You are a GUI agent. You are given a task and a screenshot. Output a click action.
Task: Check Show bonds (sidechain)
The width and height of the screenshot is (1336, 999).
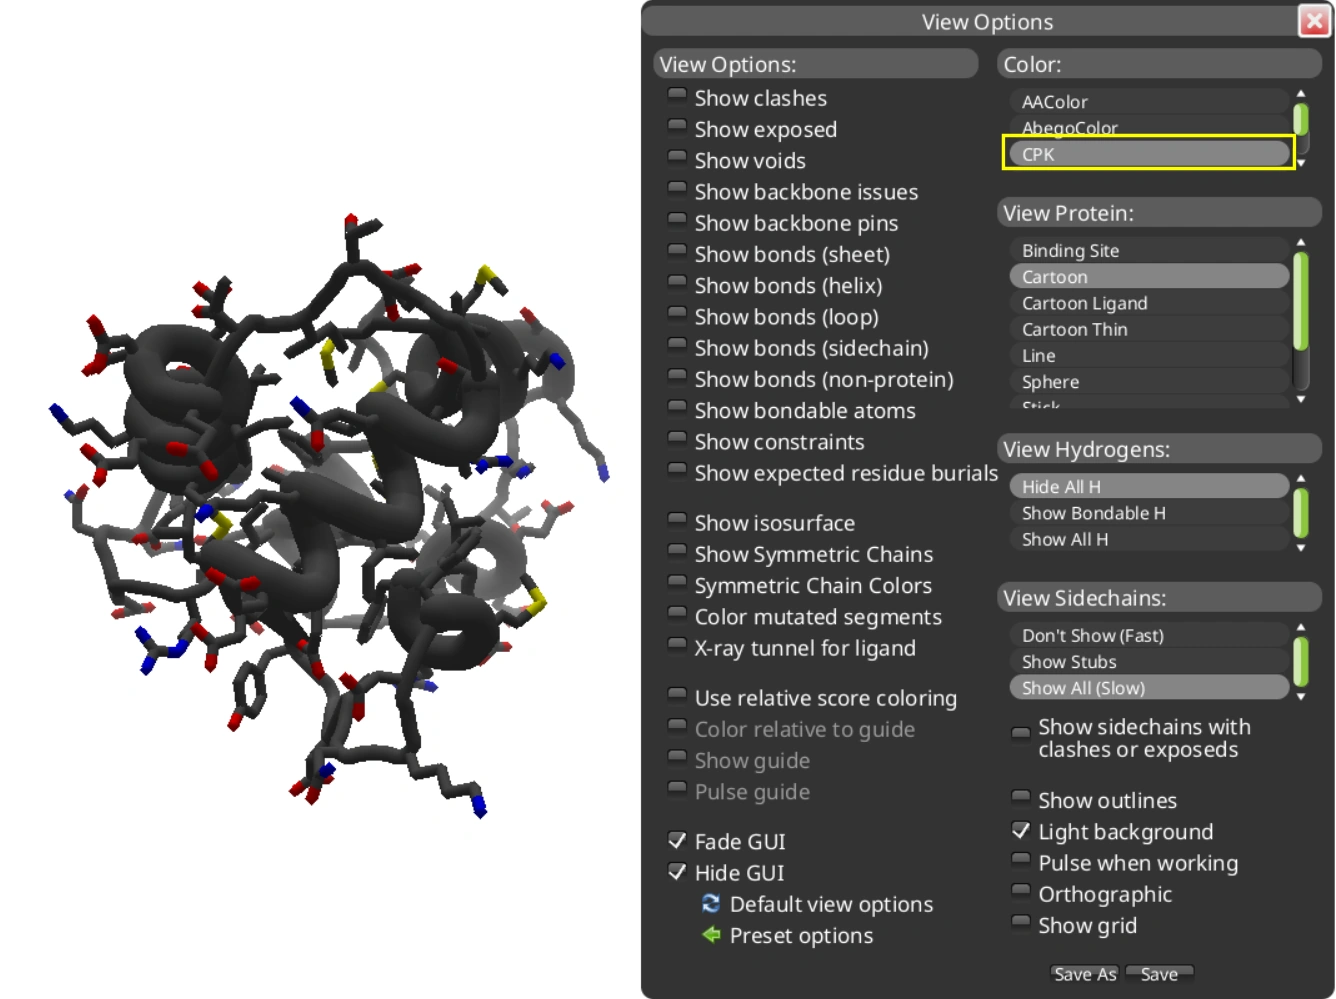[677, 346]
